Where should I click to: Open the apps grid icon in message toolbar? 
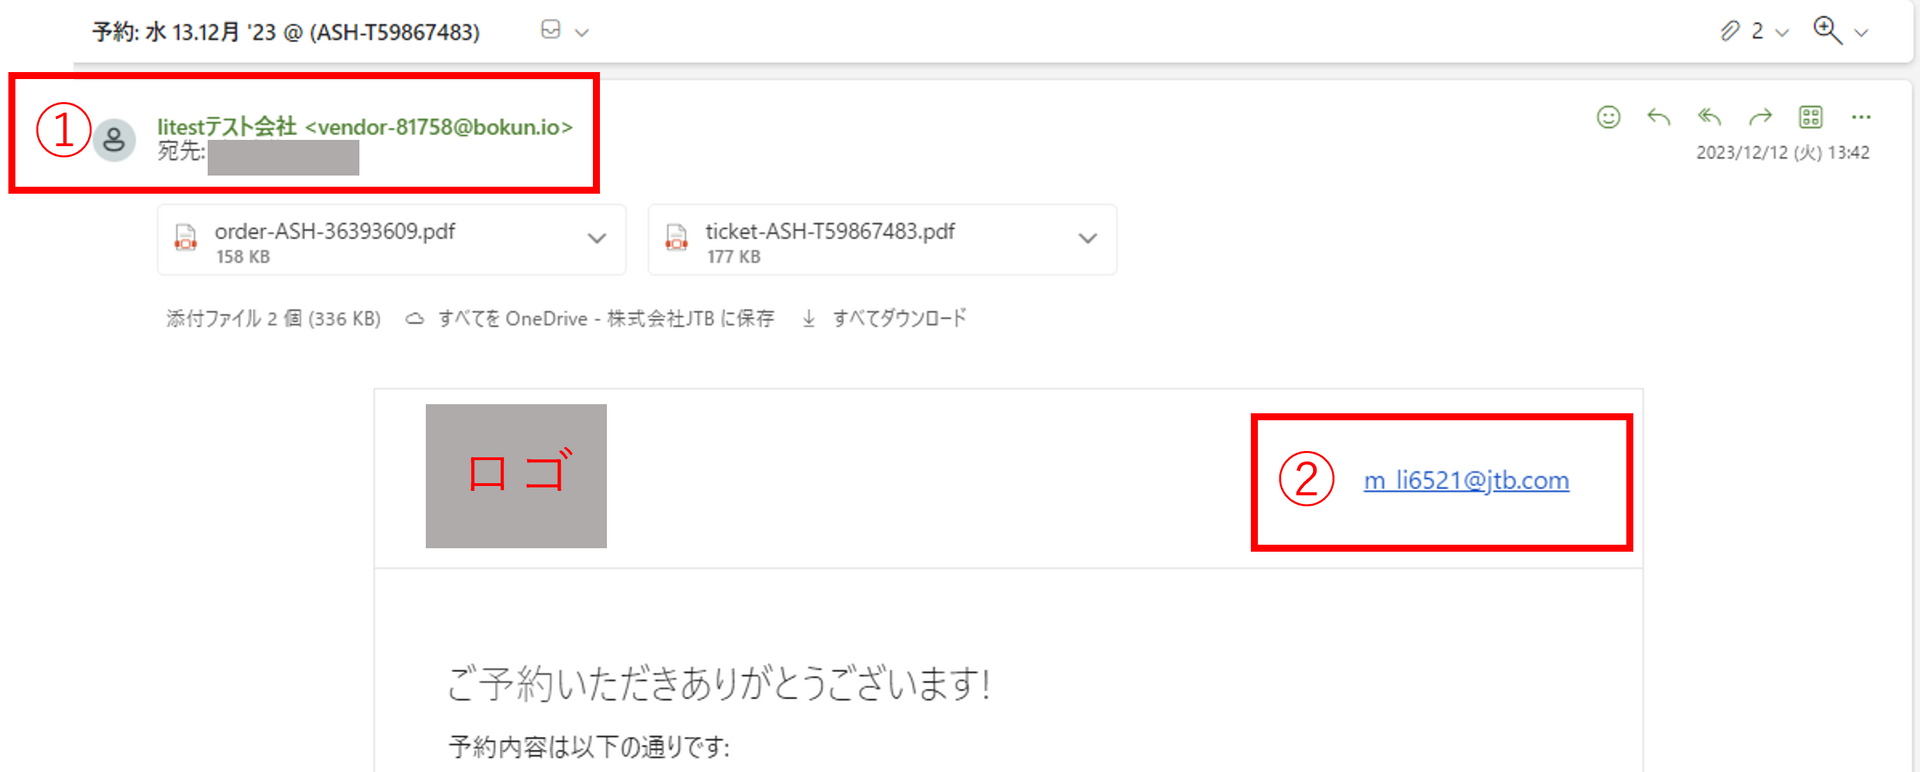(1811, 118)
